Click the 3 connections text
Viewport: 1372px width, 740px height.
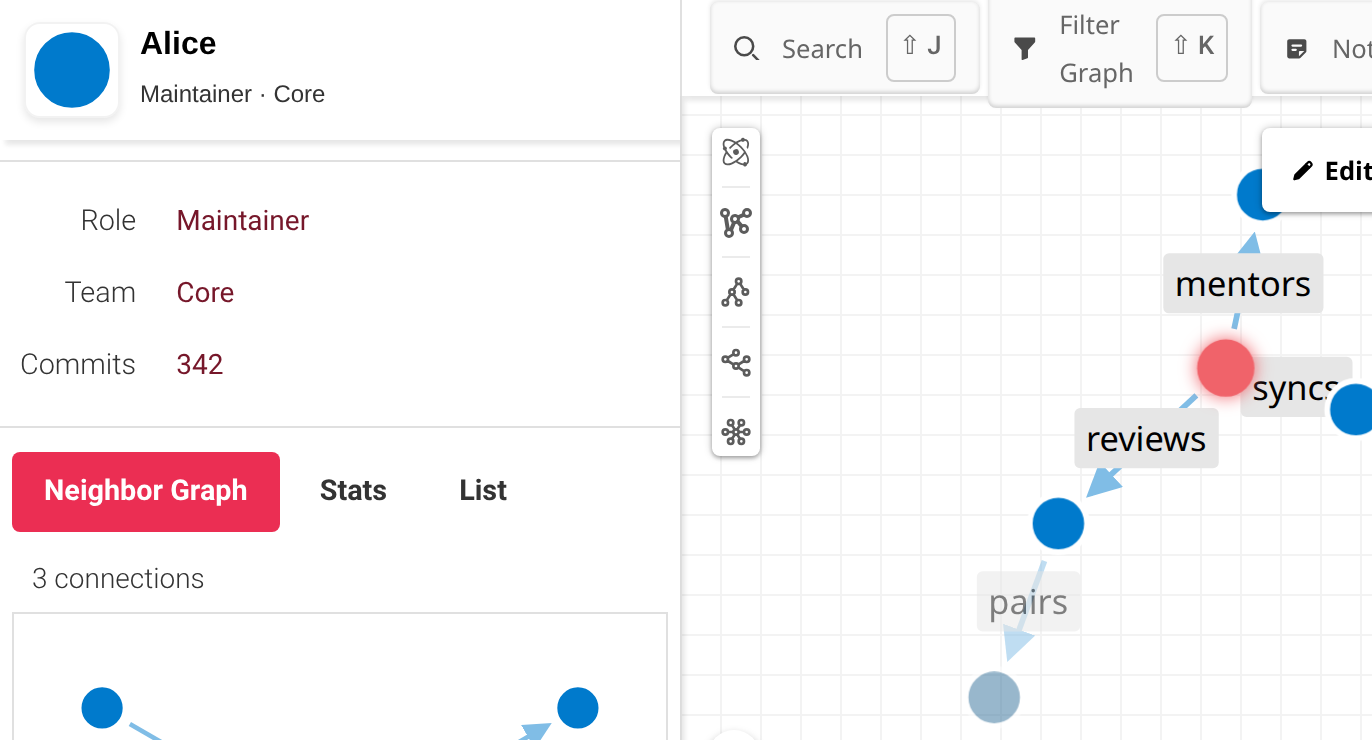click(x=118, y=578)
